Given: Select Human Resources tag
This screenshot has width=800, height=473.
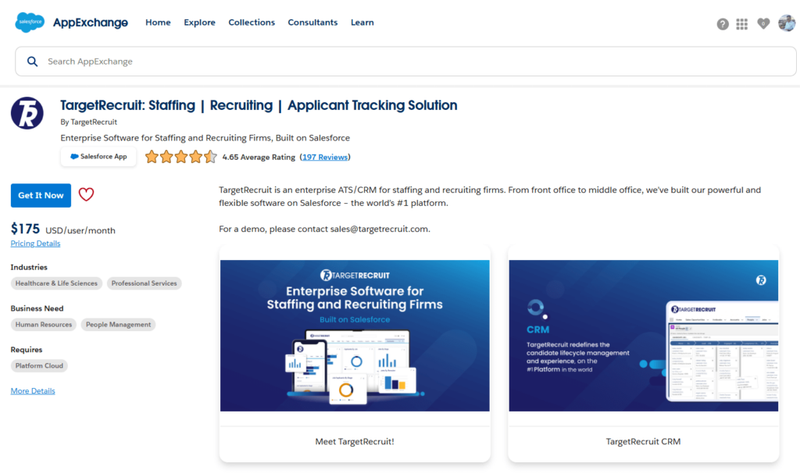Looking at the screenshot, I should tap(43, 325).
